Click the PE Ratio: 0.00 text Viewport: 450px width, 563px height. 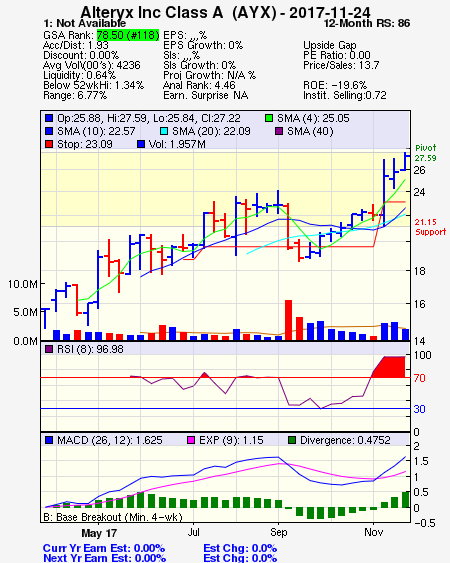pos(337,55)
